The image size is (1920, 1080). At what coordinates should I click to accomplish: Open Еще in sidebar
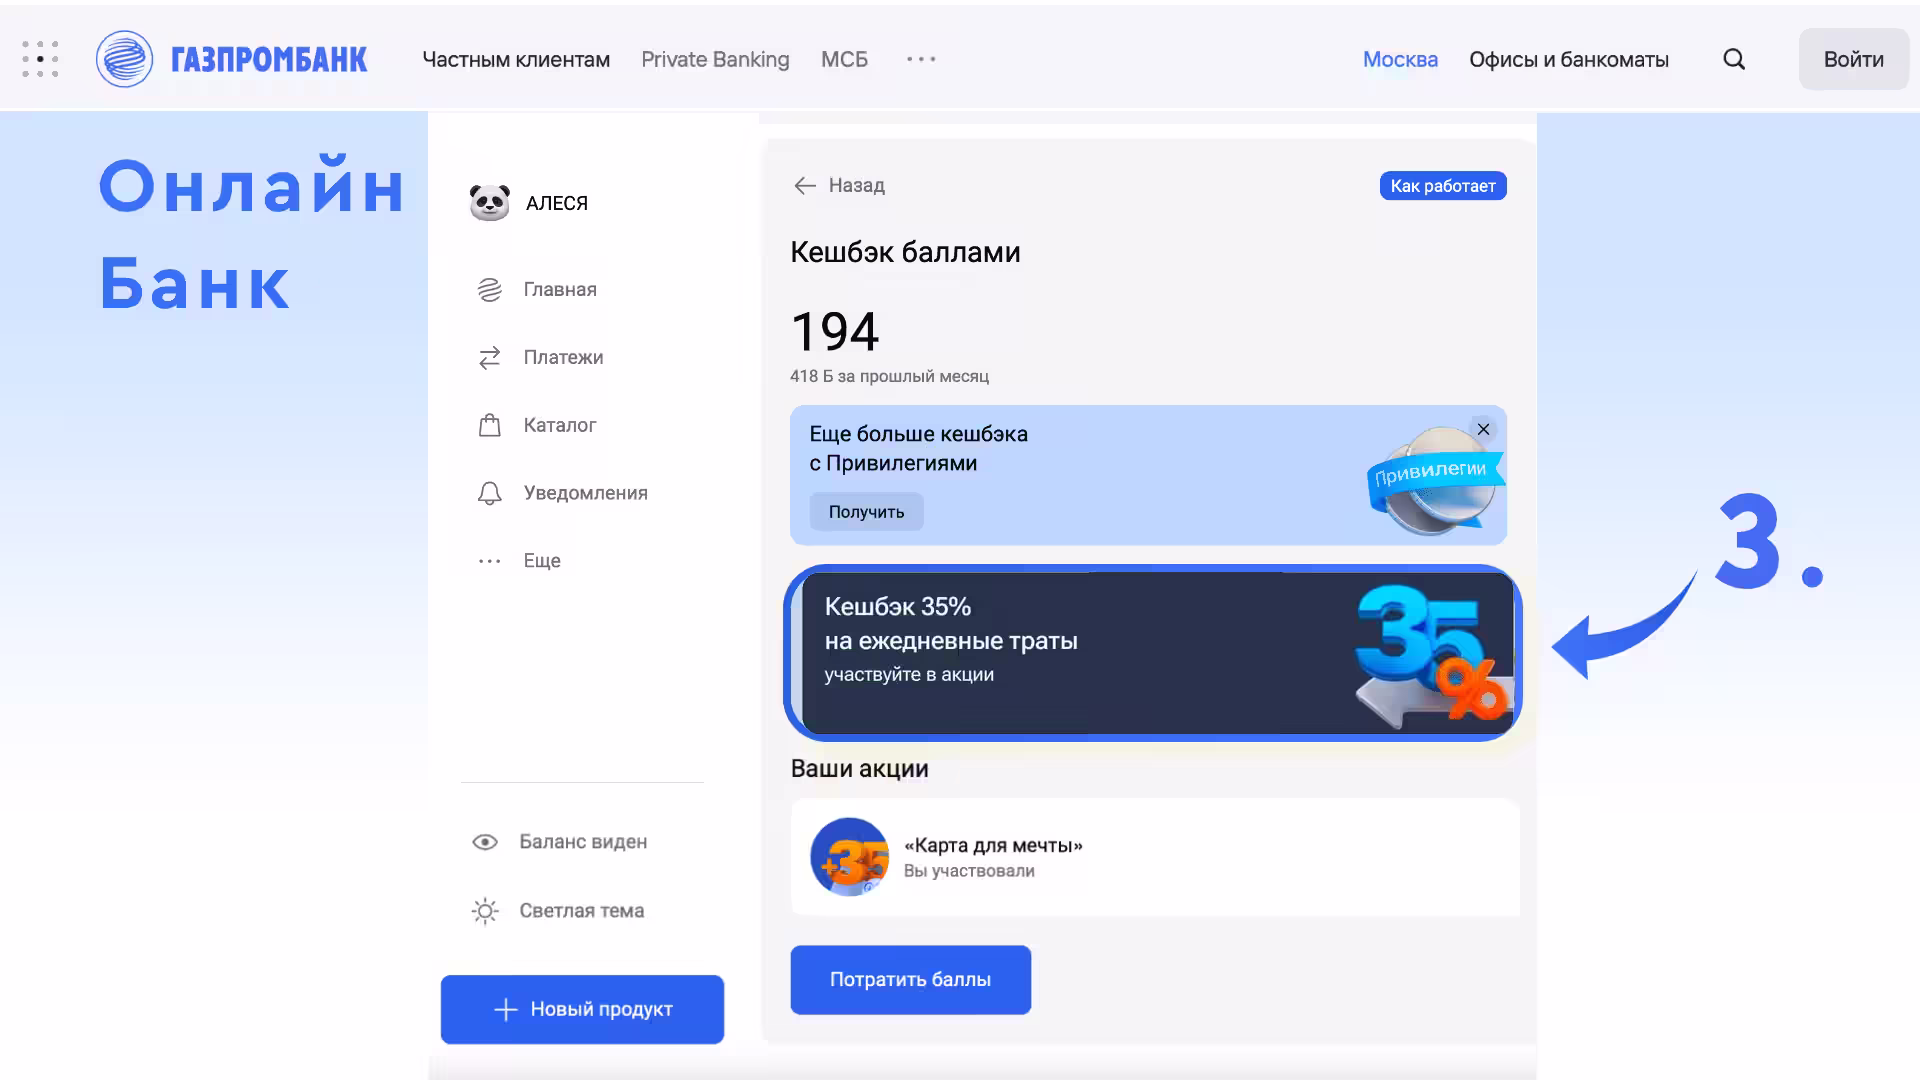[x=541, y=561]
